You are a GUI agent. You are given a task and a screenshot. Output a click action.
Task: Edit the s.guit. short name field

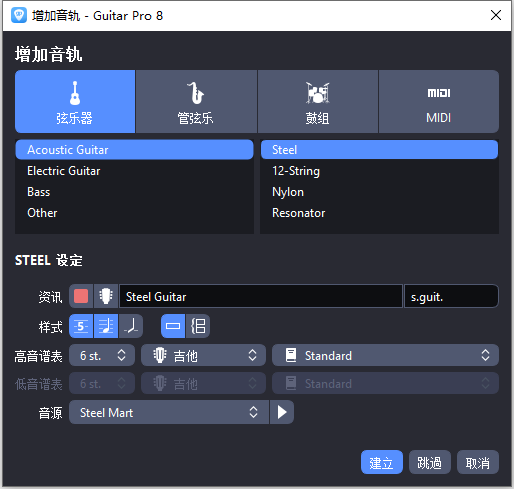[451, 296]
